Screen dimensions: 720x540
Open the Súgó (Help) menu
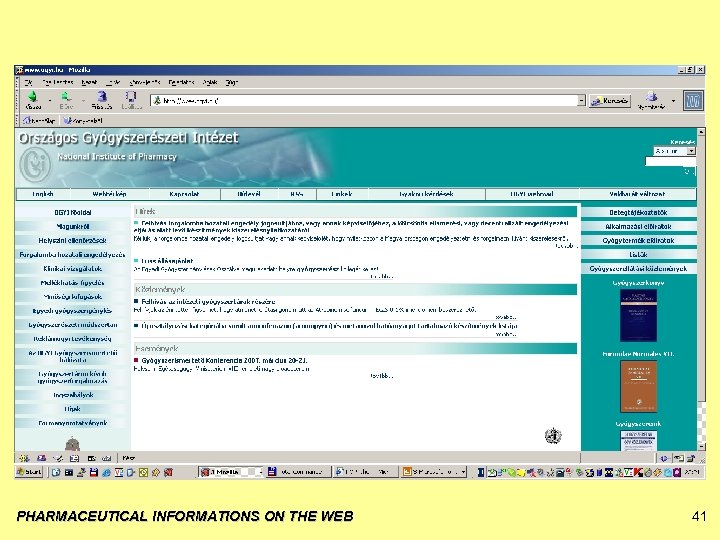coord(232,82)
